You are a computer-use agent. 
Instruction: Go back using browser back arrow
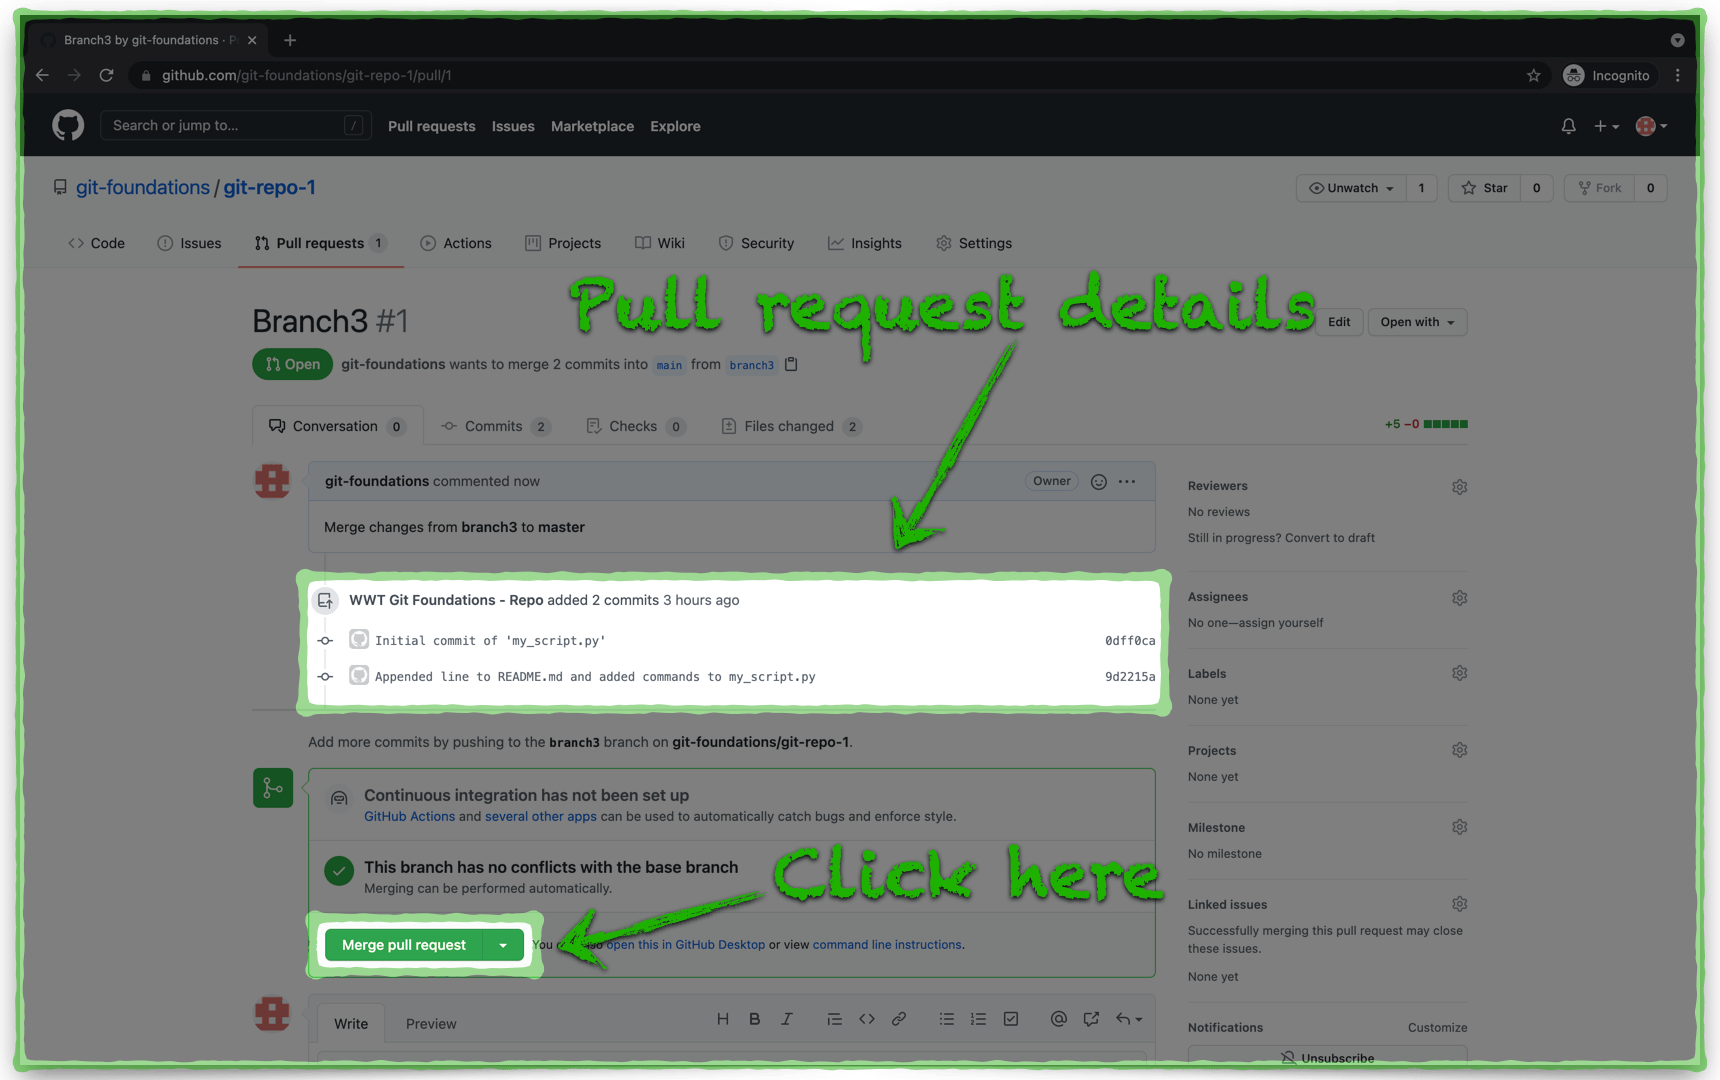[x=42, y=75]
